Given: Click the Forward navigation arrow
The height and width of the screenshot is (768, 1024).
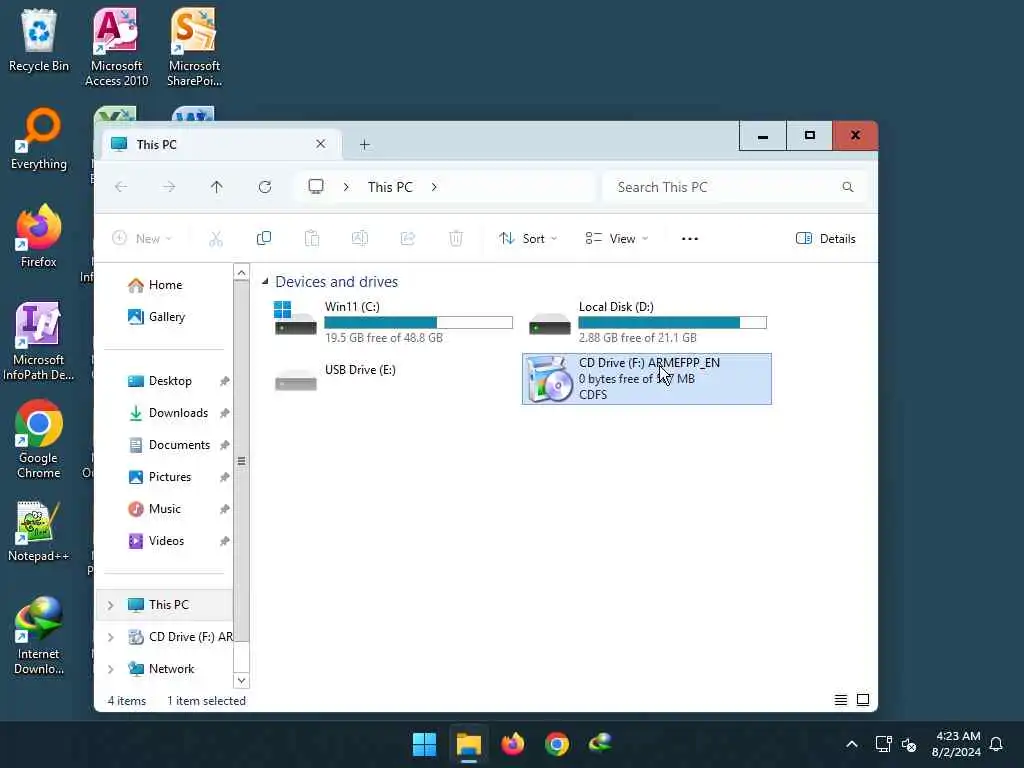Looking at the screenshot, I should tap(169, 187).
